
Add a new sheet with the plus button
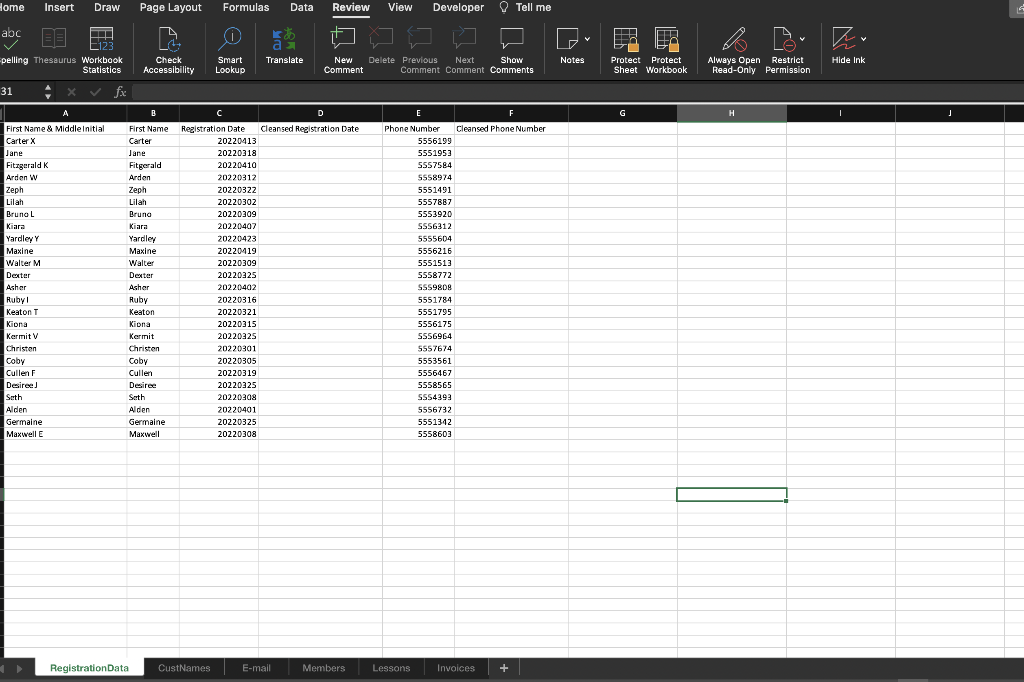point(504,667)
